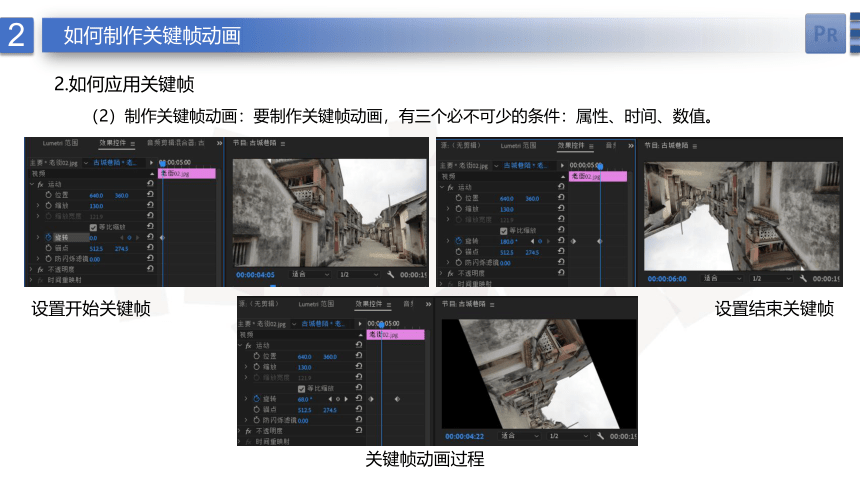The height and width of the screenshot is (484, 860).
Task: Toggle 不透明度 fx switch in animation process screenshot
Action: pos(248,431)
